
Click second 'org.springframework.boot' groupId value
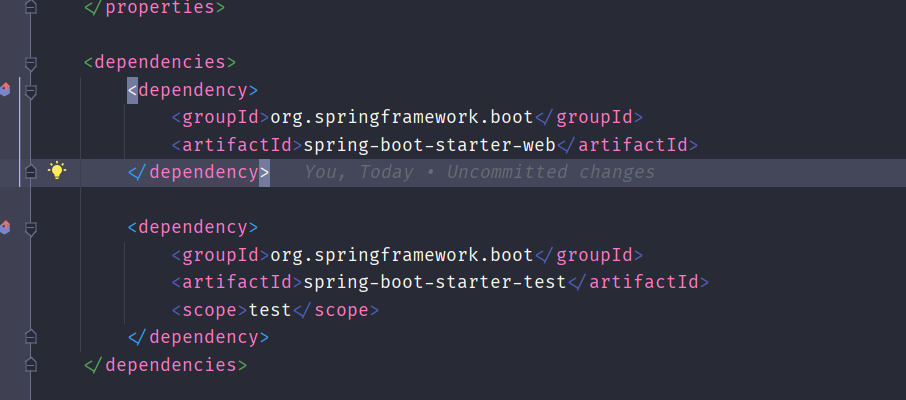click(x=402, y=255)
